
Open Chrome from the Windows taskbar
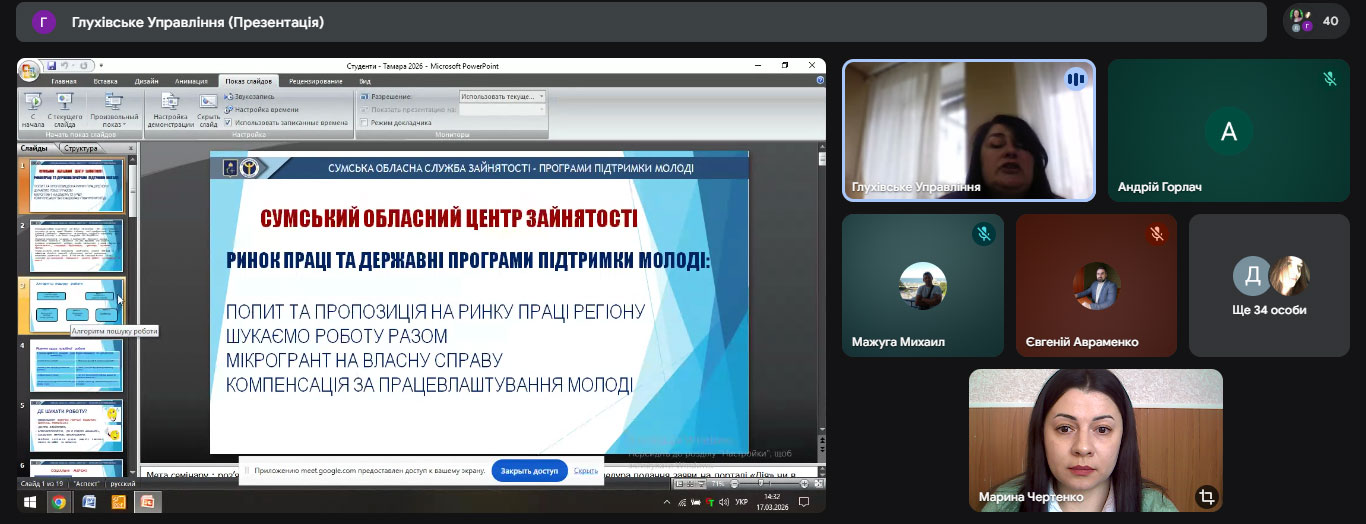tap(59, 502)
